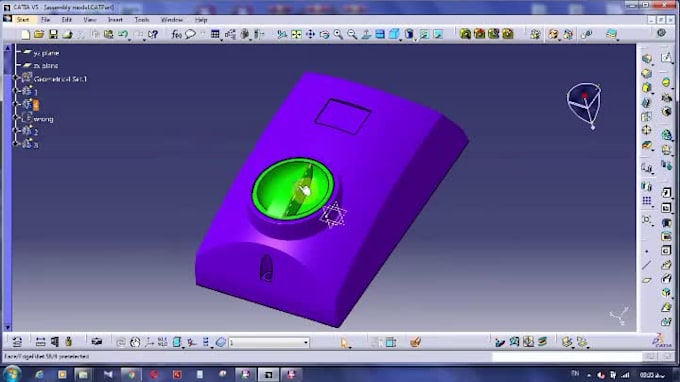Select the Geometrical Set.1 tree label
Viewport: 680px width, 382px height.
[60, 79]
